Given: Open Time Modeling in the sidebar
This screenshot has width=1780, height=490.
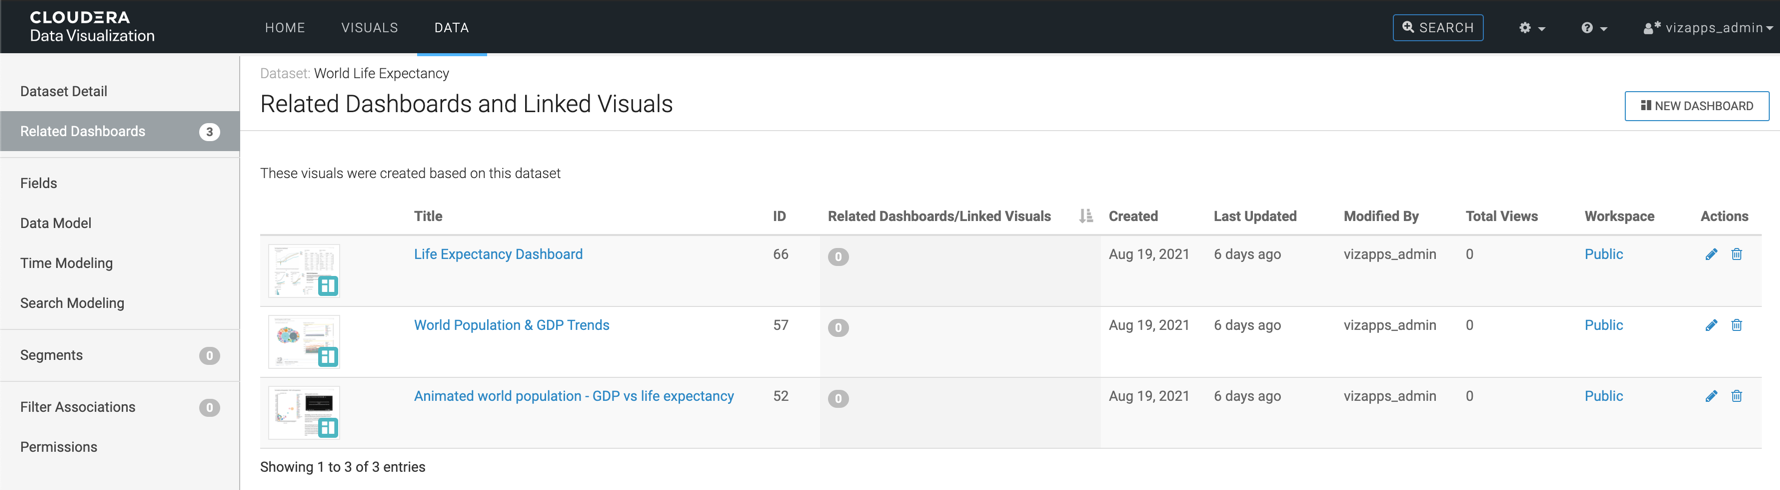Looking at the screenshot, I should (x=66, y=263).
